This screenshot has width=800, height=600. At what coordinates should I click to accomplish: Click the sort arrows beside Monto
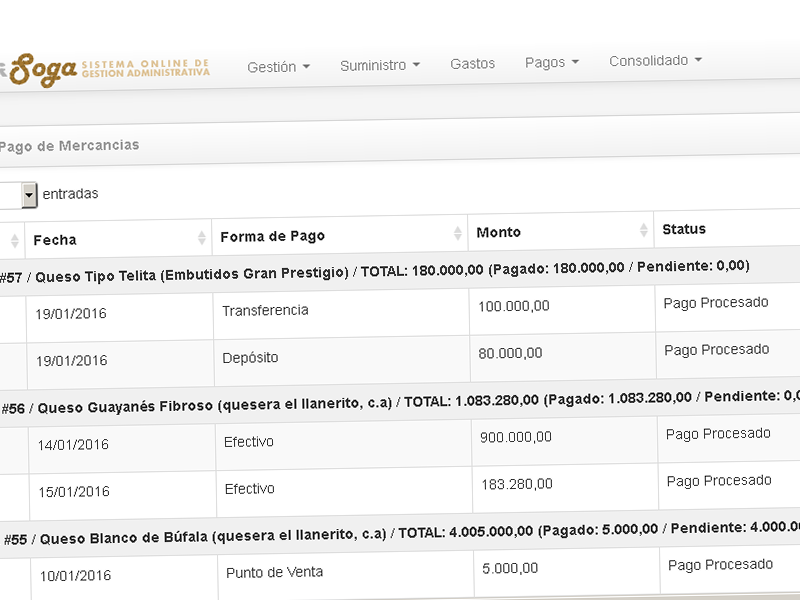644,230
